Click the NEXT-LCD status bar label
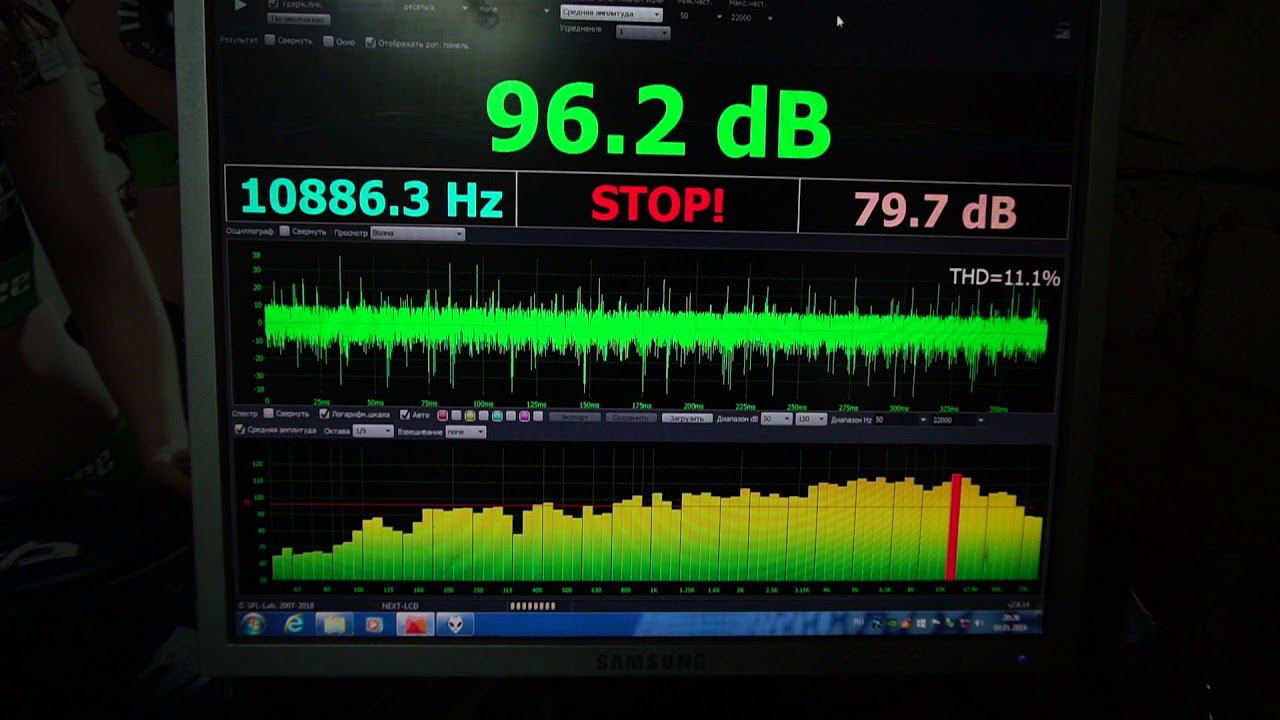Screen dimensions: 1280x720 [x=402, y=606]
